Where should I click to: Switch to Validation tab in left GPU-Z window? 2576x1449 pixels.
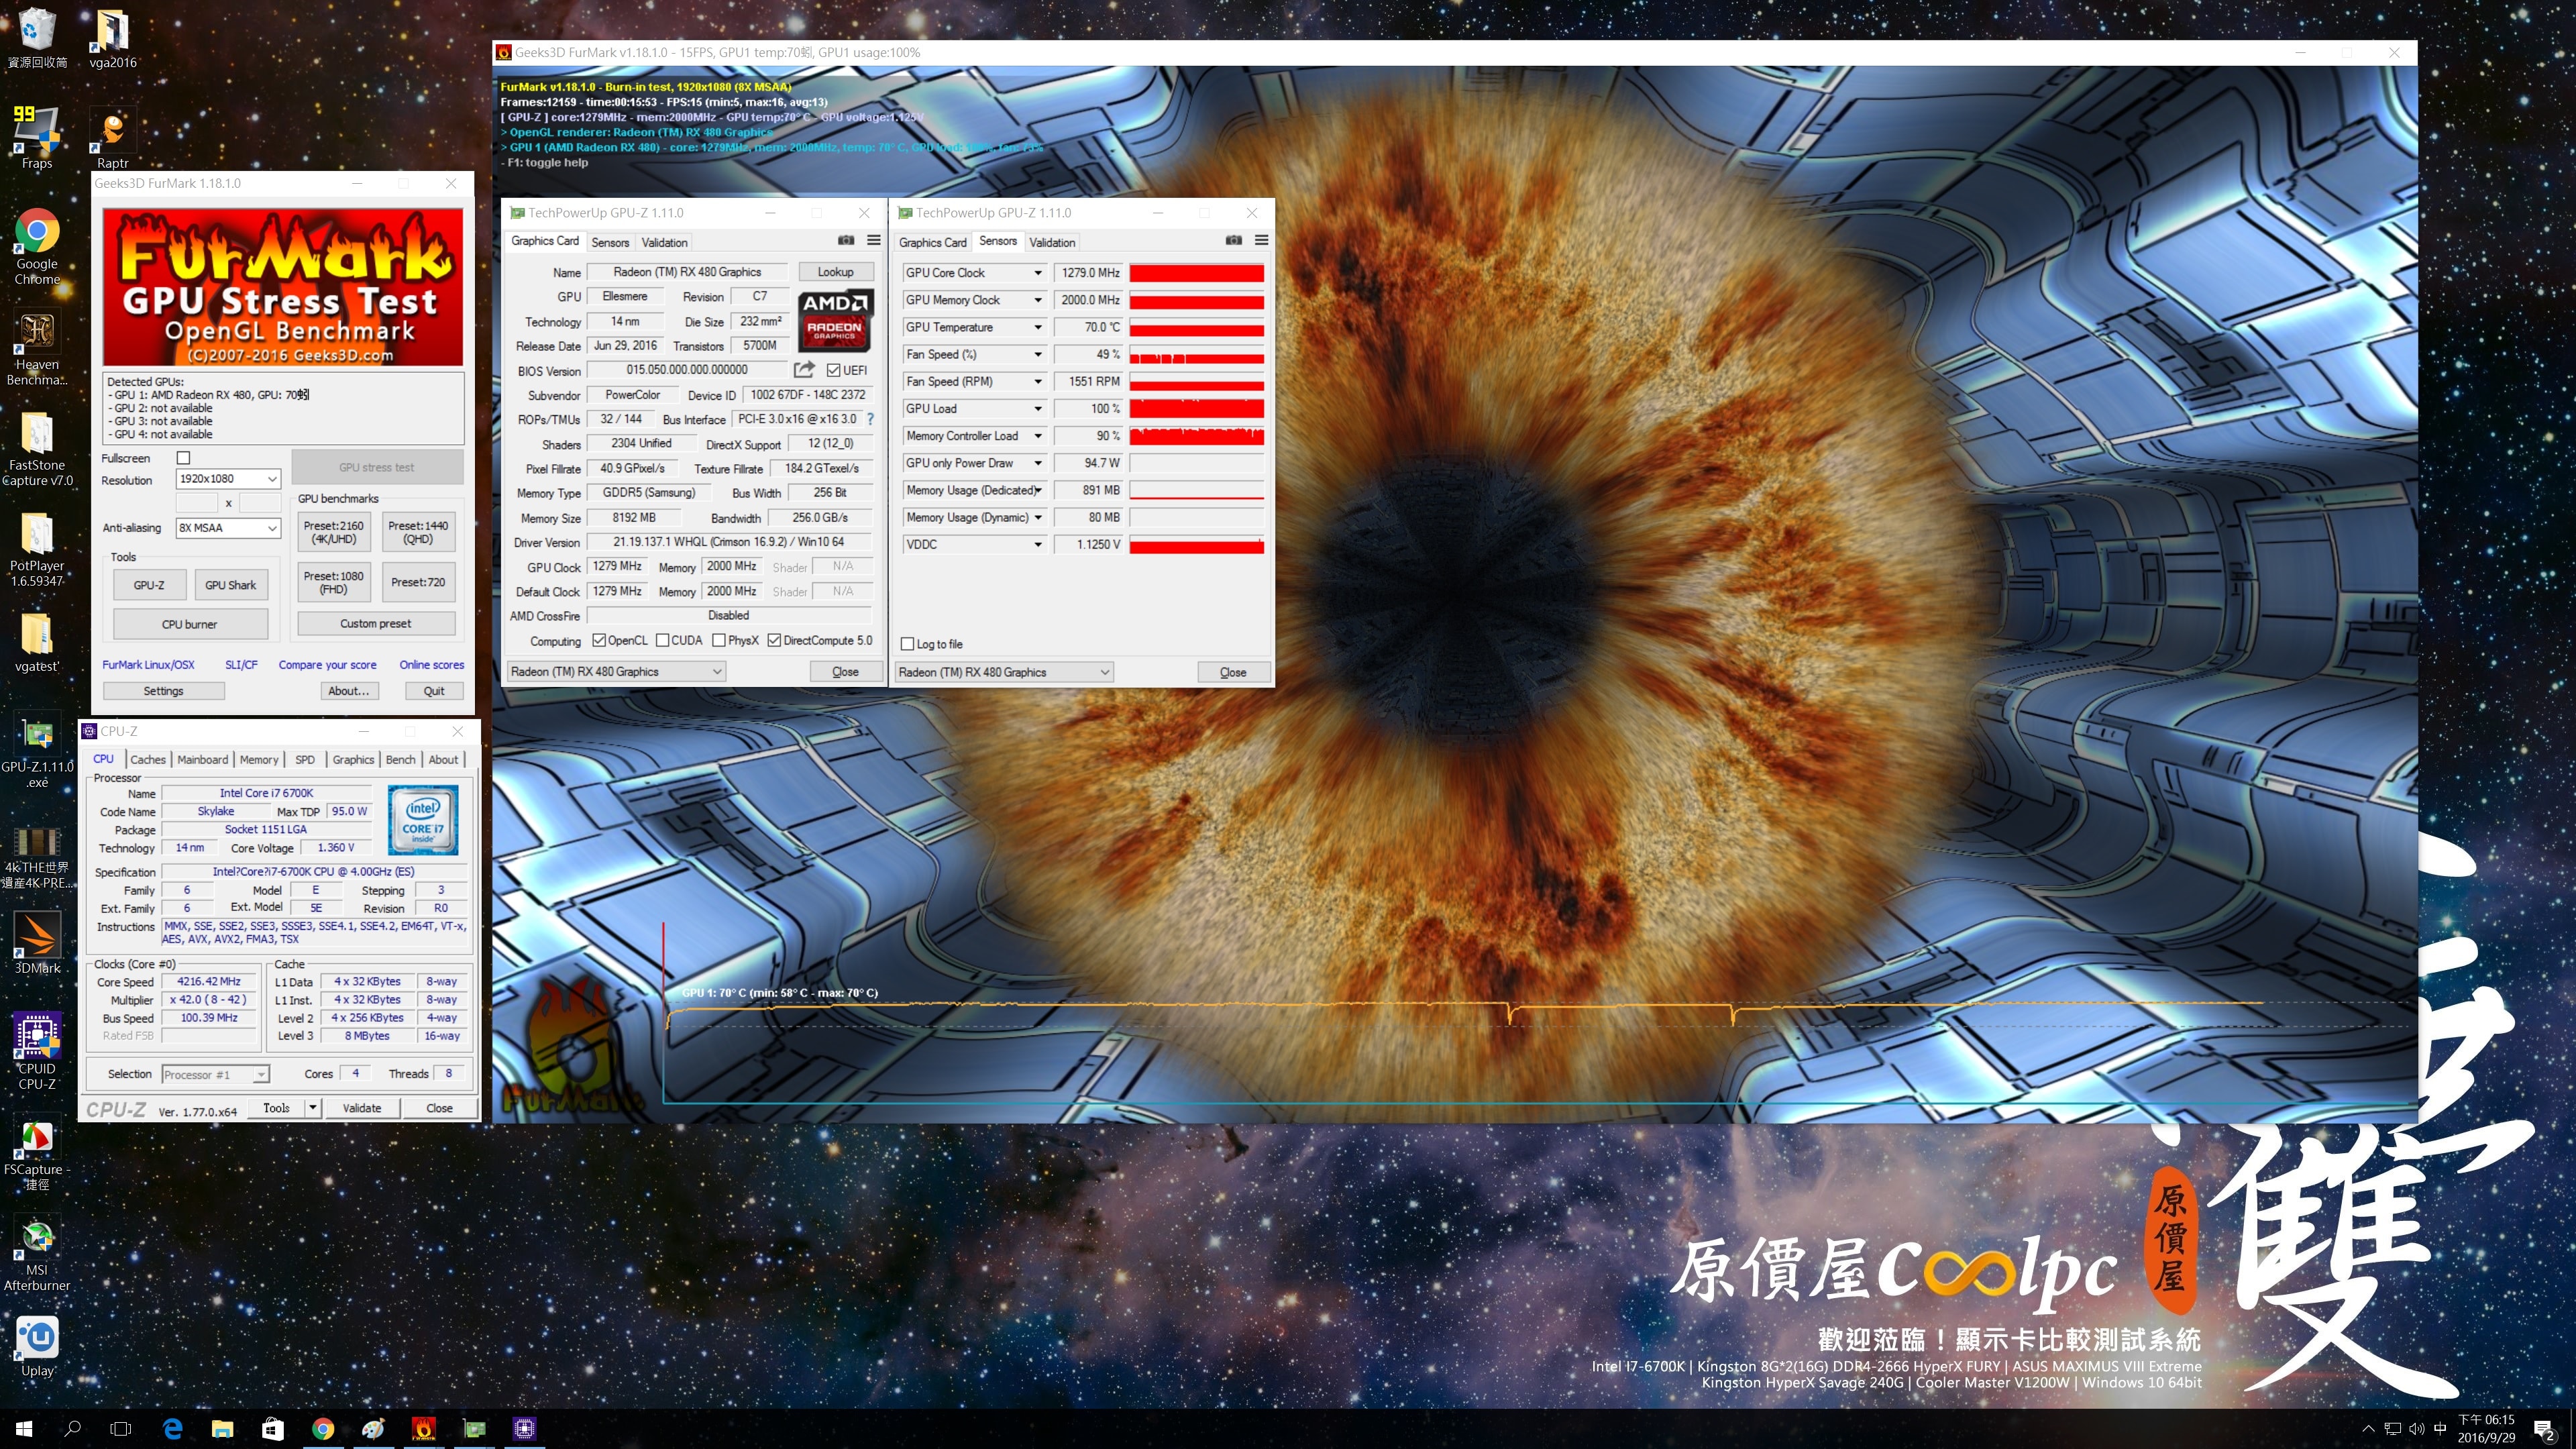tap(664, 243)
